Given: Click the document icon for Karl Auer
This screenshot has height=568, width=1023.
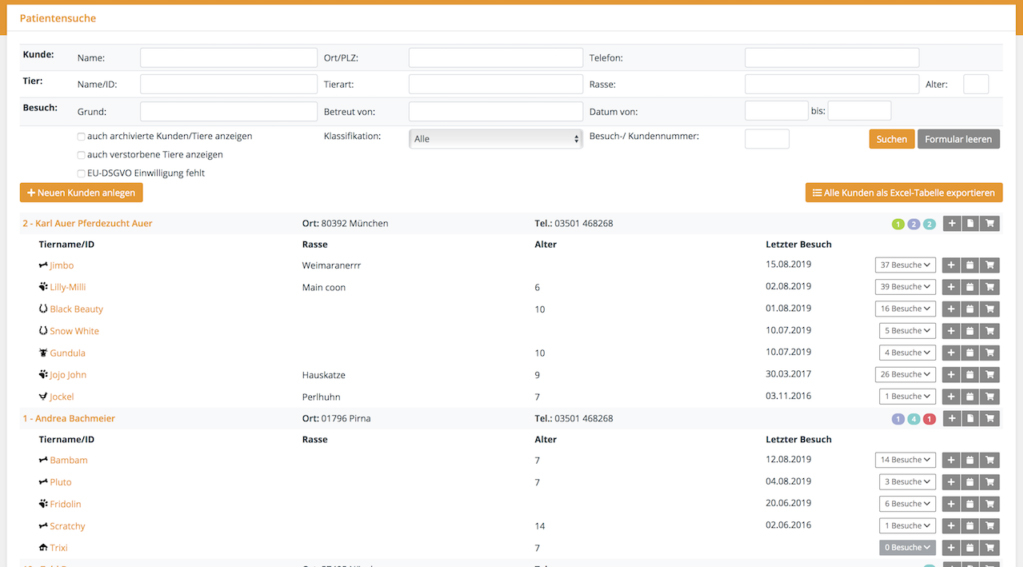Looking at the screenshot, I should click(x=970, y=224).
